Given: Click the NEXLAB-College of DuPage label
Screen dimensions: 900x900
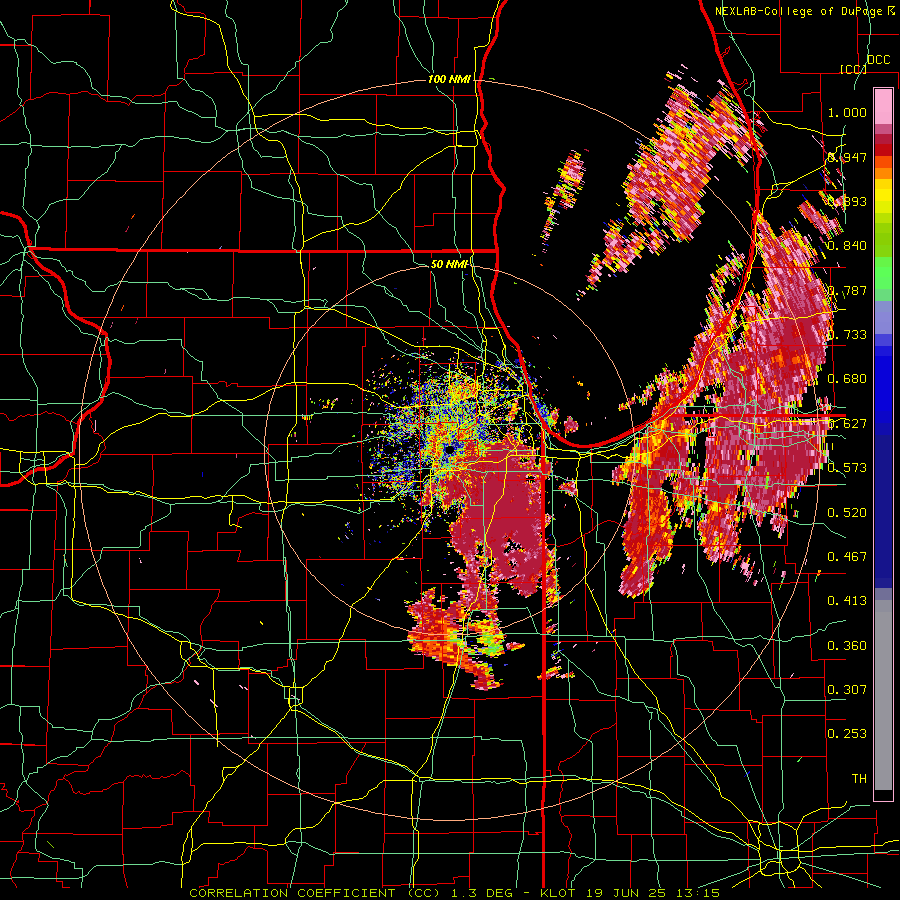Looking at the screenshot, I should click(798, 11).
